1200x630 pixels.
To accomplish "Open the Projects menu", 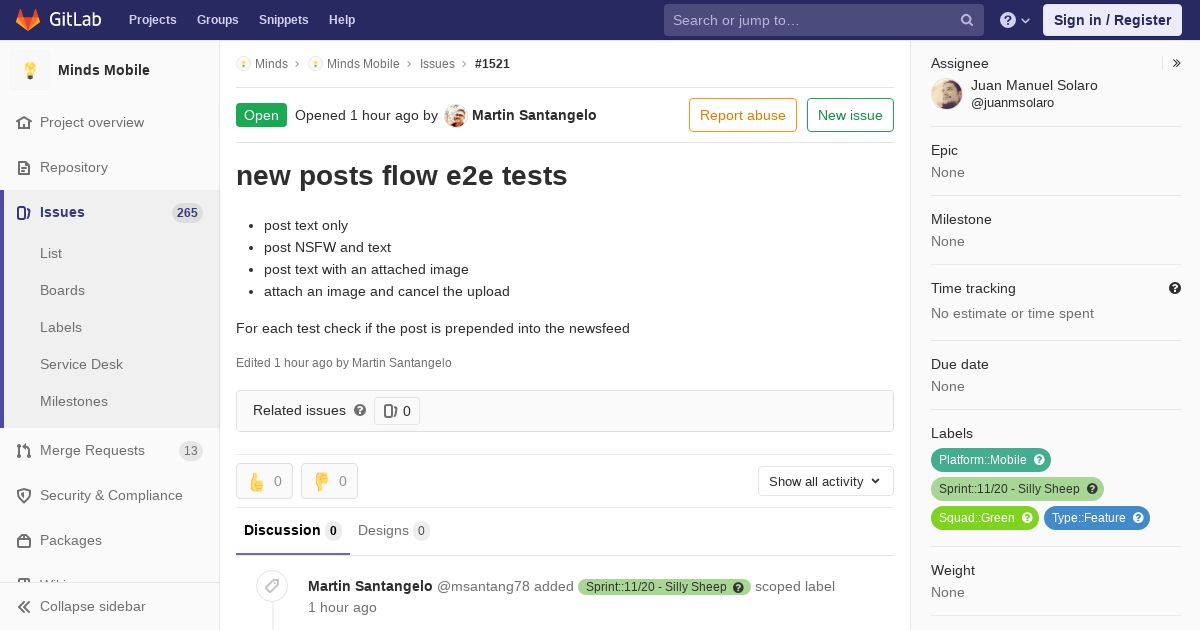I will pyautogui.click(x=152, y=20).
